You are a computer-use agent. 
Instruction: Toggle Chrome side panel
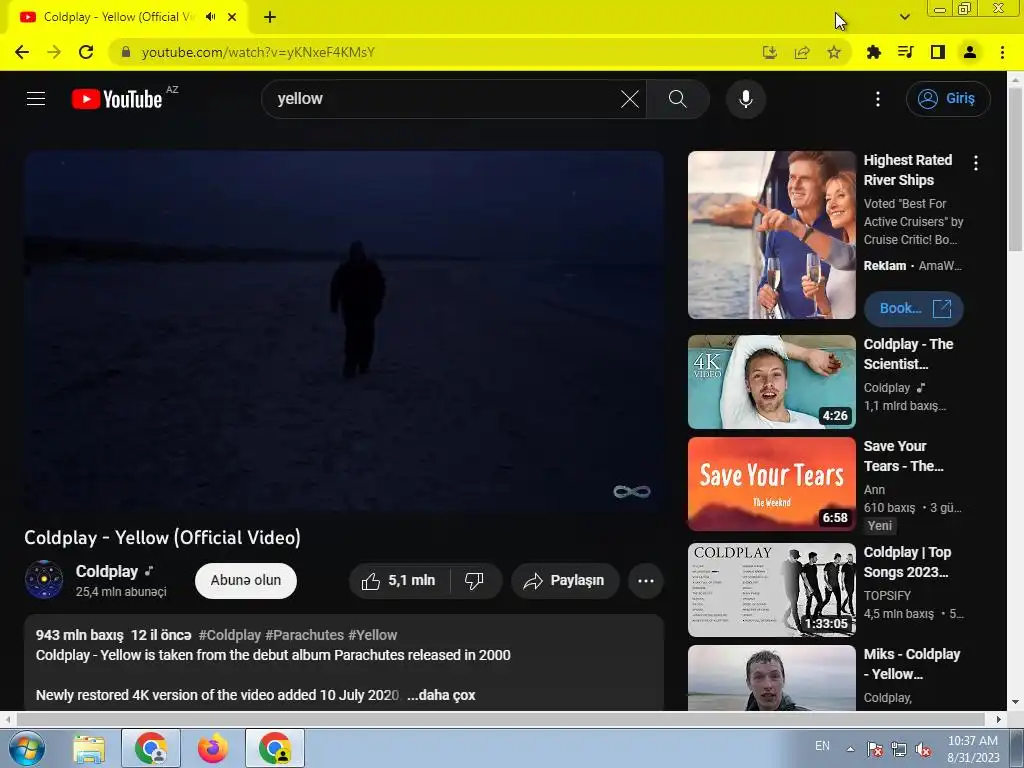click(x=938, y=52)
